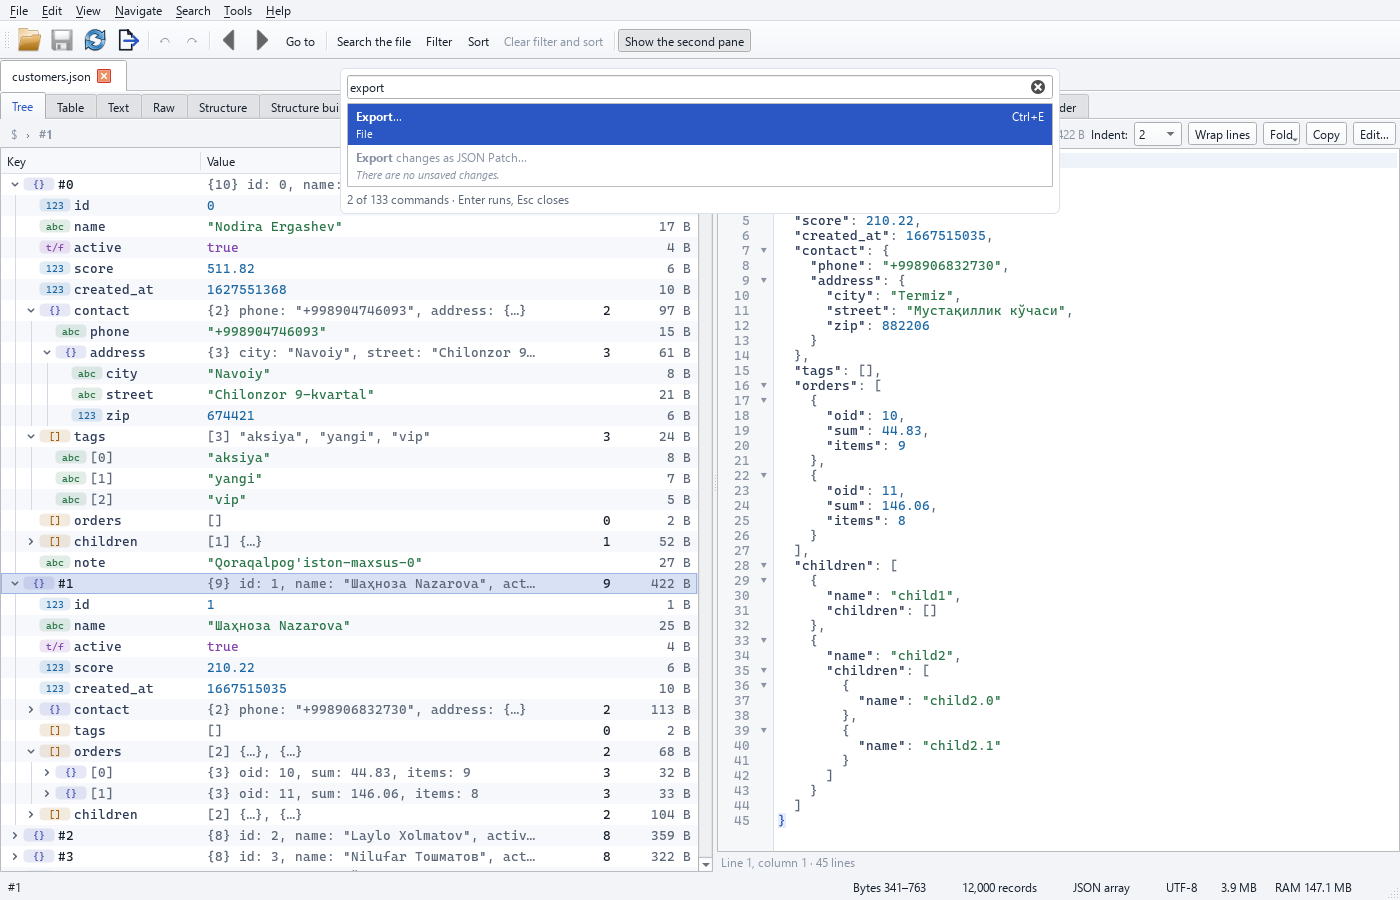Clear the command search box text
The image size is (1400, 900).
1038,87
